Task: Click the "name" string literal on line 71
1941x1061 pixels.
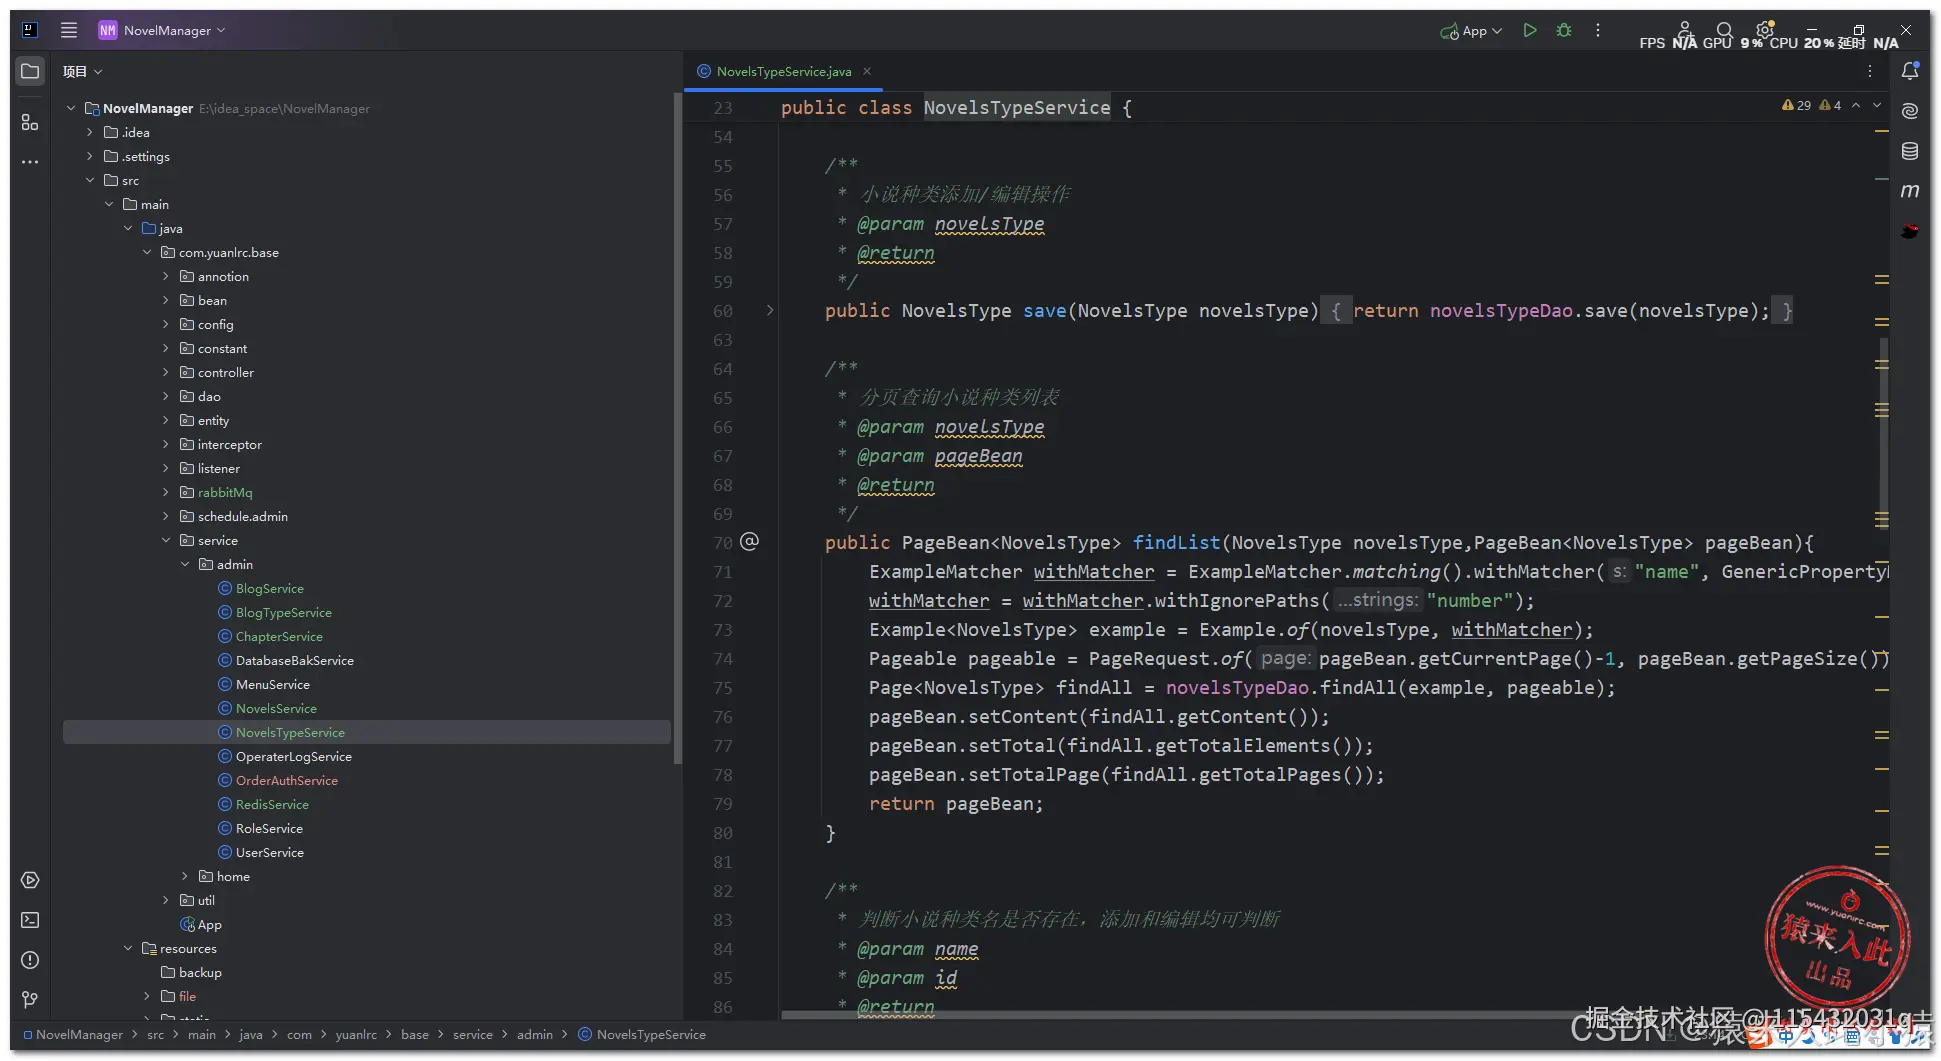Action: pyautogui.click(x=1667, y=572)
